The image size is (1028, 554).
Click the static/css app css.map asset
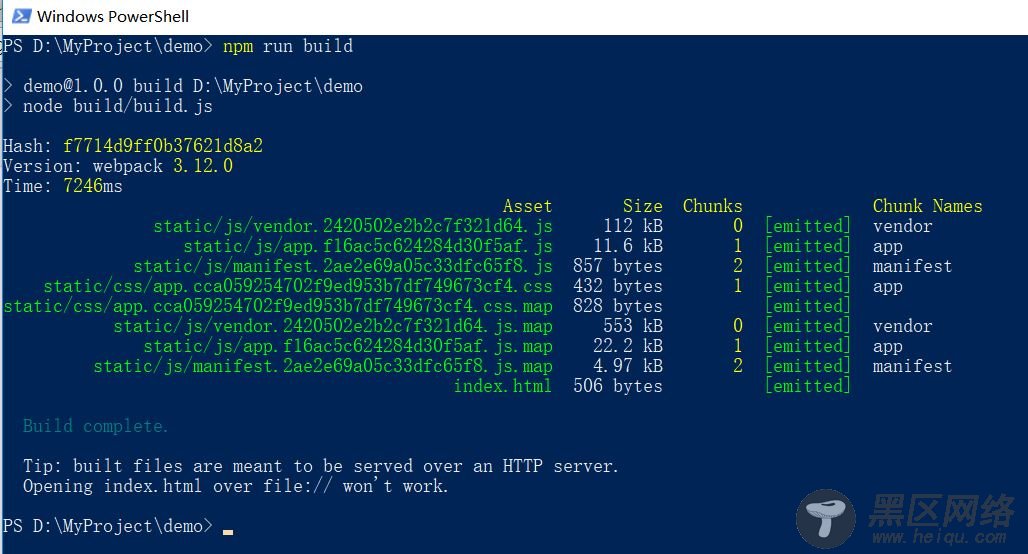[x=278, y=306]
